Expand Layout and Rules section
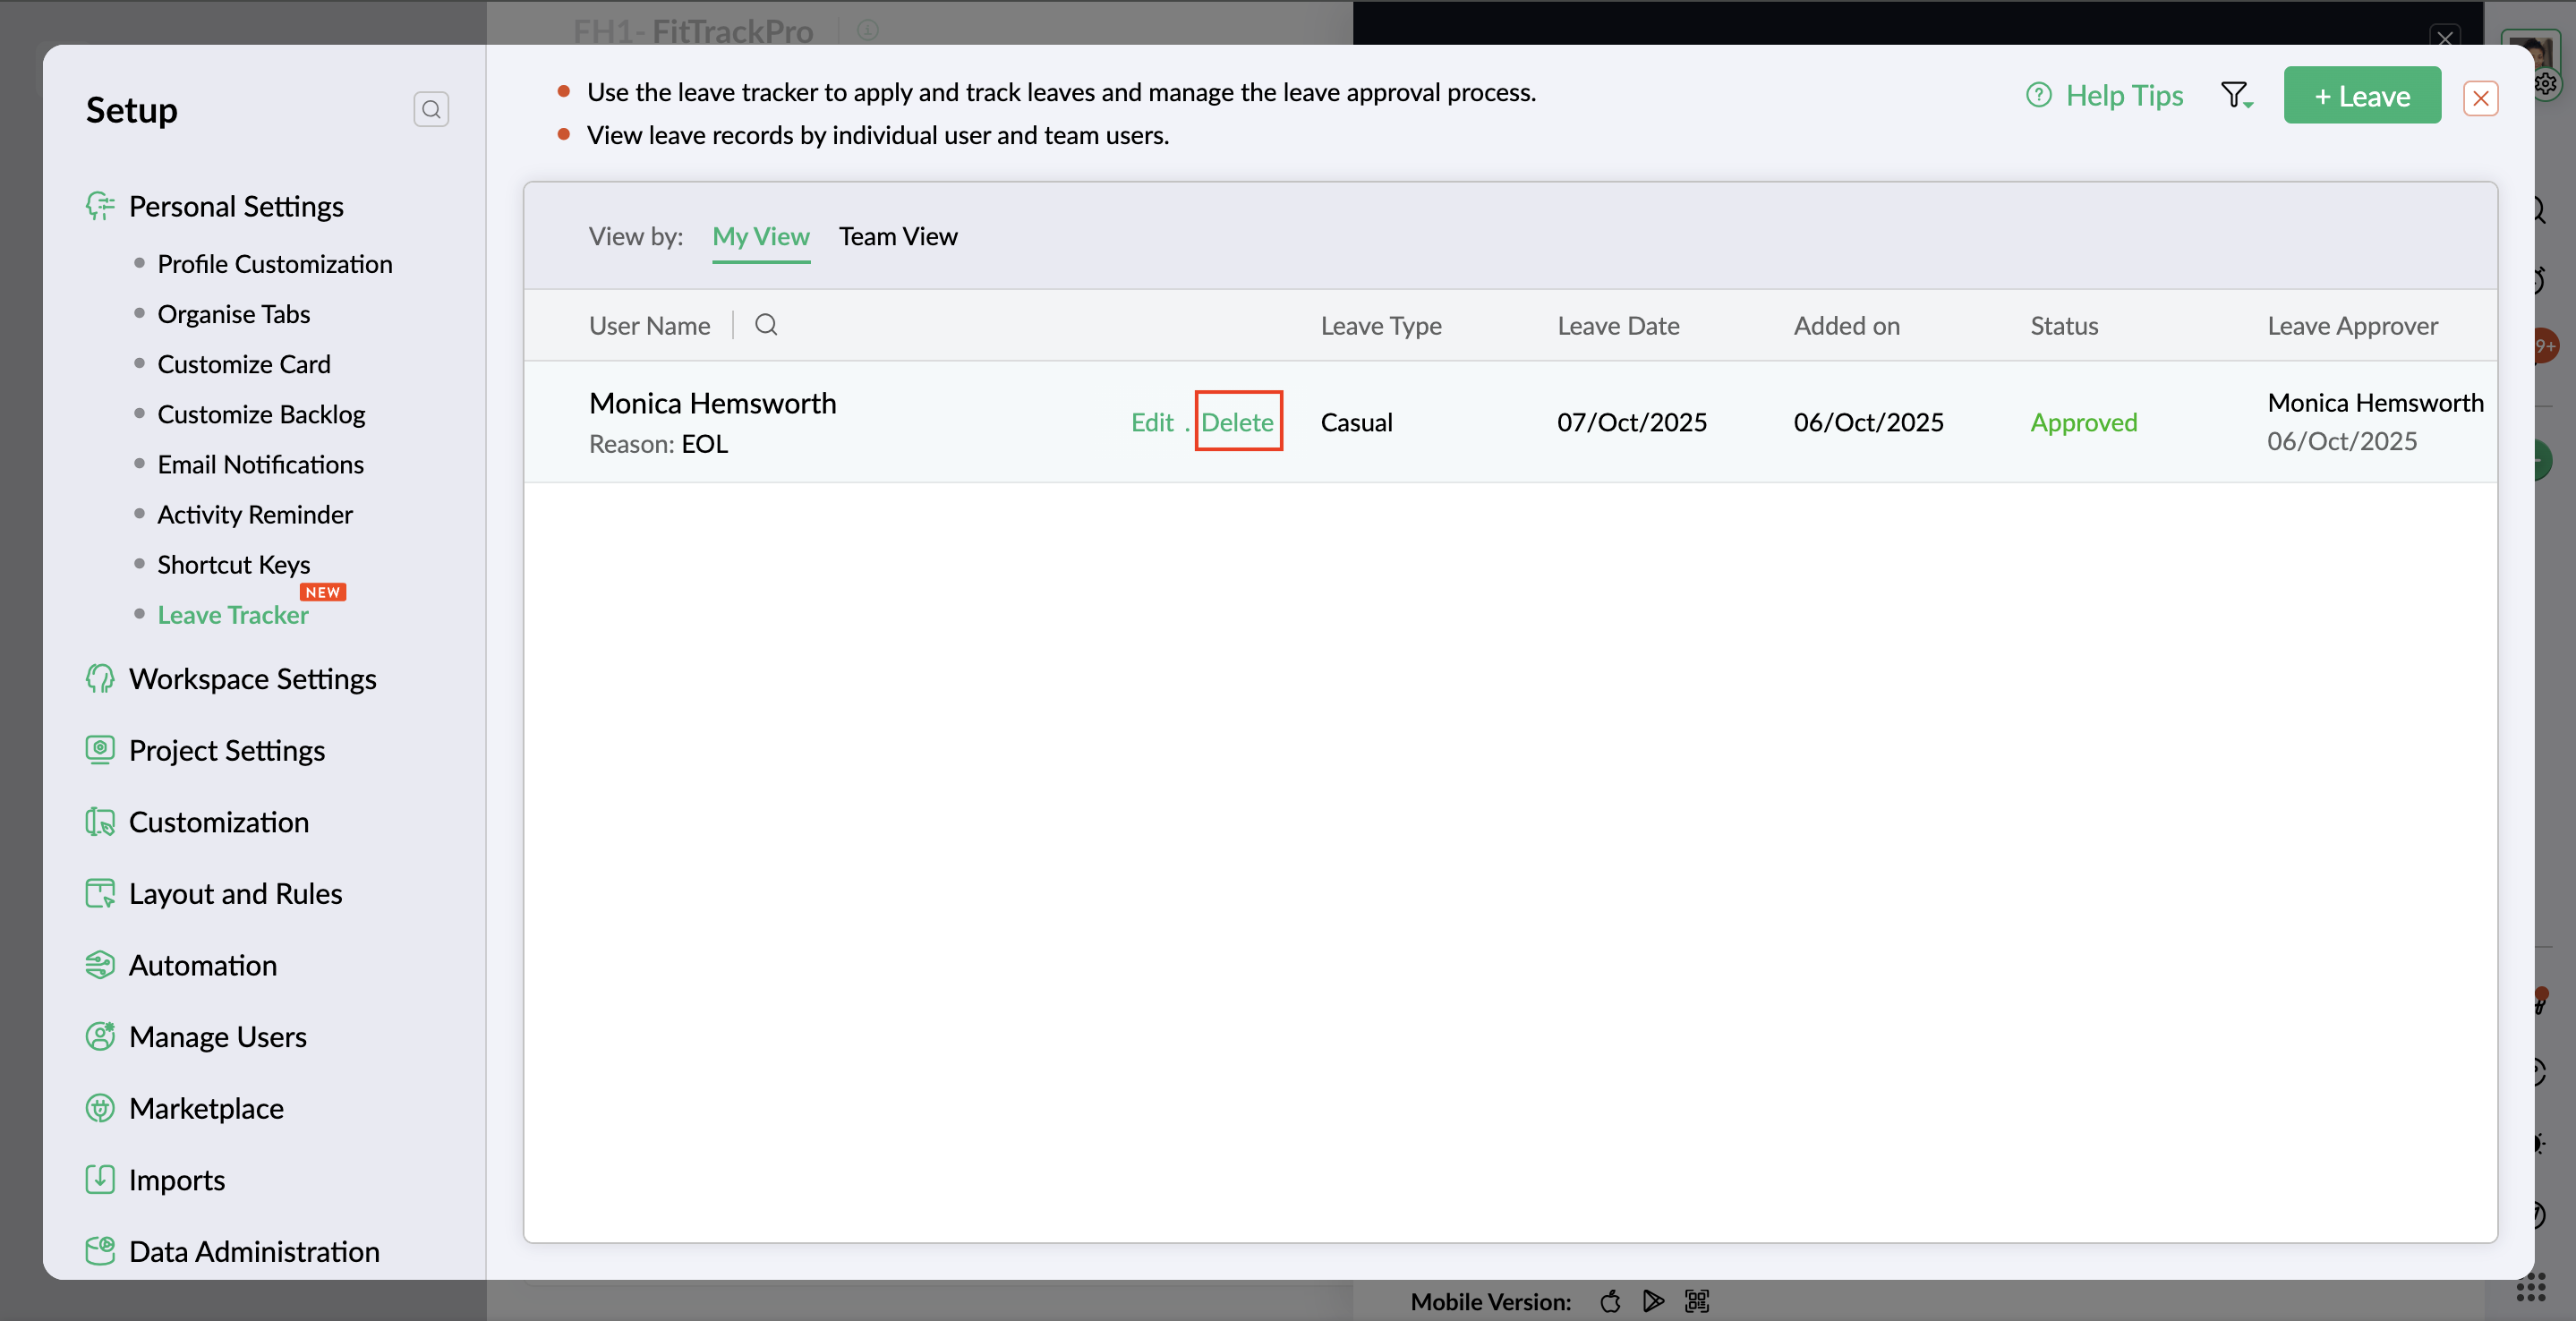This screenshot has height=1321, width=2576. (x=235, y=893)
